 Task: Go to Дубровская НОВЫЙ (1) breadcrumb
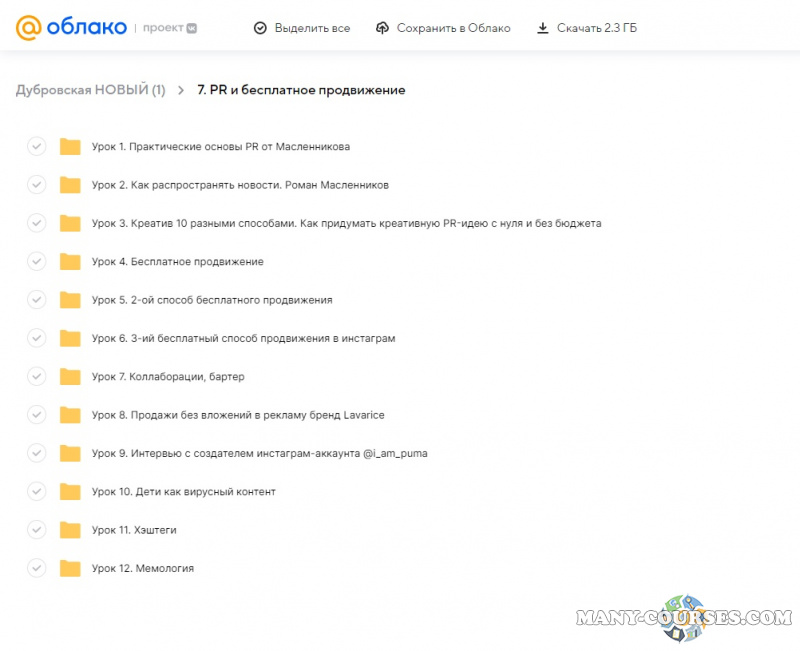[x=90, y=90]
